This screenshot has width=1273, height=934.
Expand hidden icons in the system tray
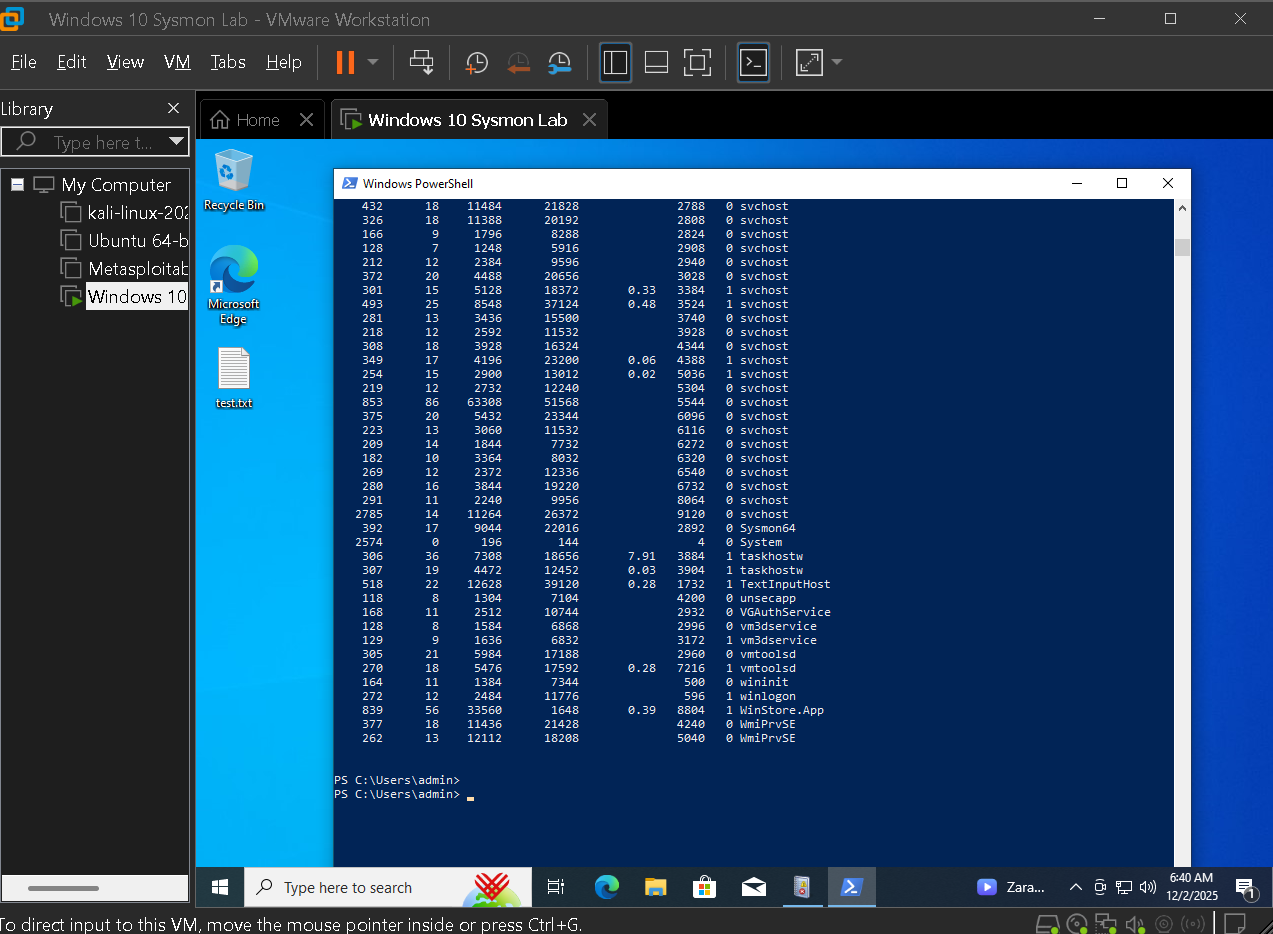click(1075, 887)
